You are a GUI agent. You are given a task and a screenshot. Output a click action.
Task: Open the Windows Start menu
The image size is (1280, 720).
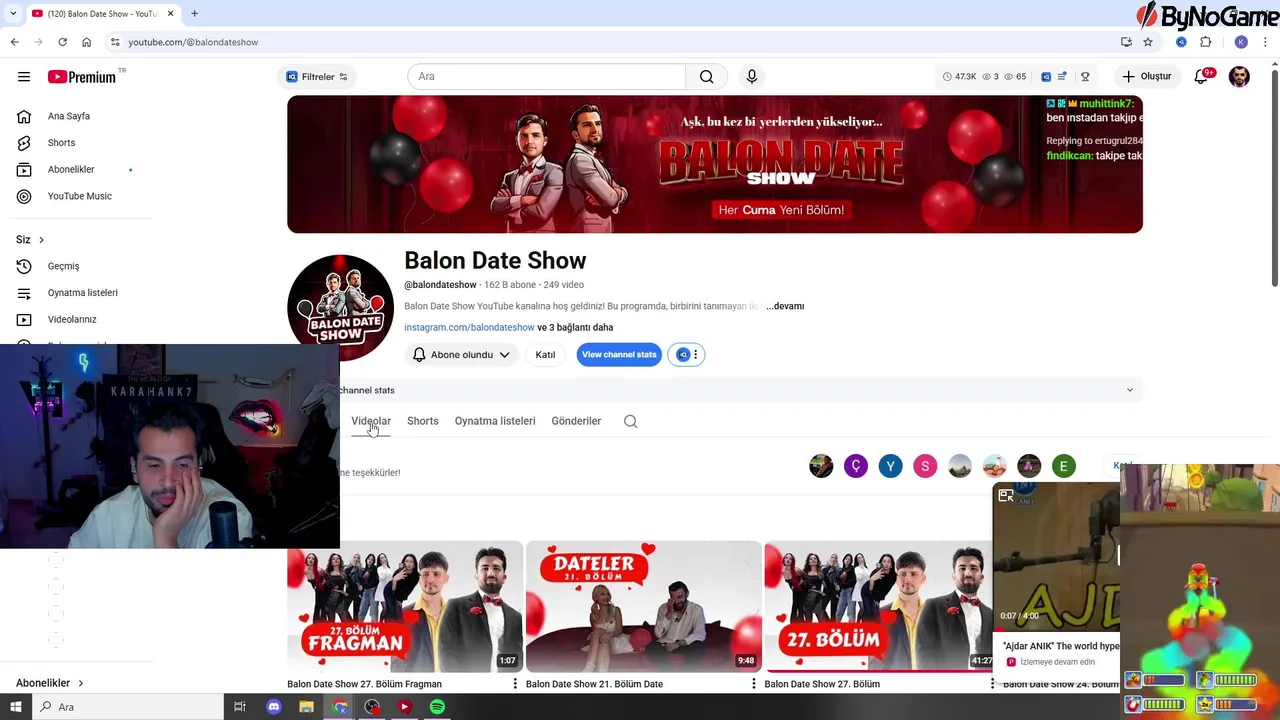[x=16, y=707]
